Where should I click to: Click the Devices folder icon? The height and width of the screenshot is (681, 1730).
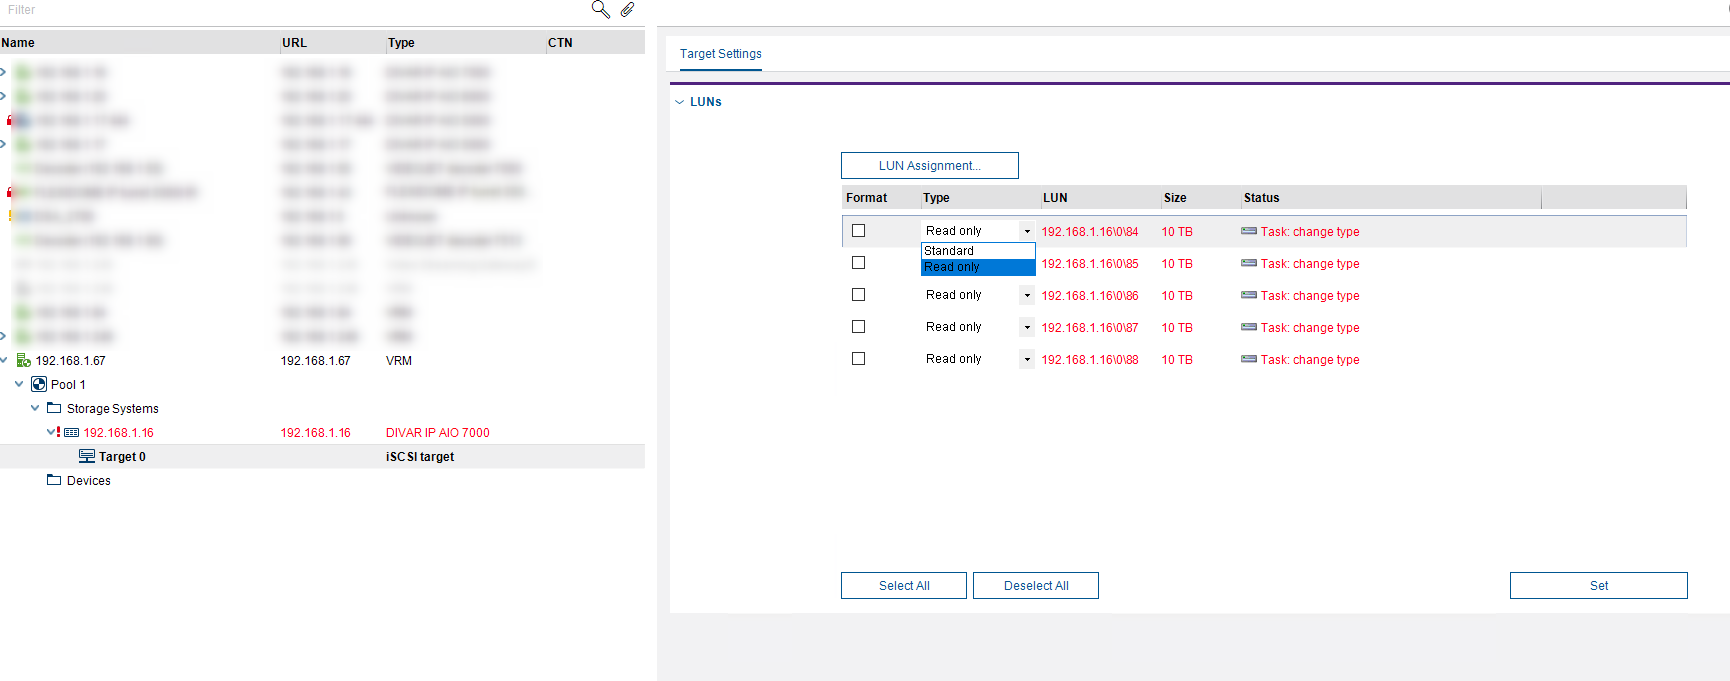[x=54, y=480]
